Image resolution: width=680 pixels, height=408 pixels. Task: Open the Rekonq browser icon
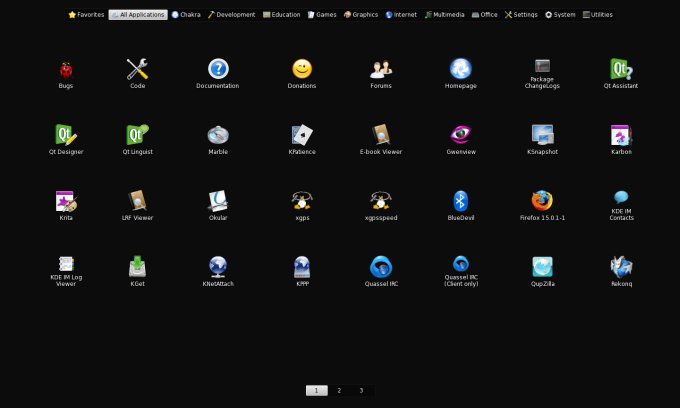coord(621,267)
